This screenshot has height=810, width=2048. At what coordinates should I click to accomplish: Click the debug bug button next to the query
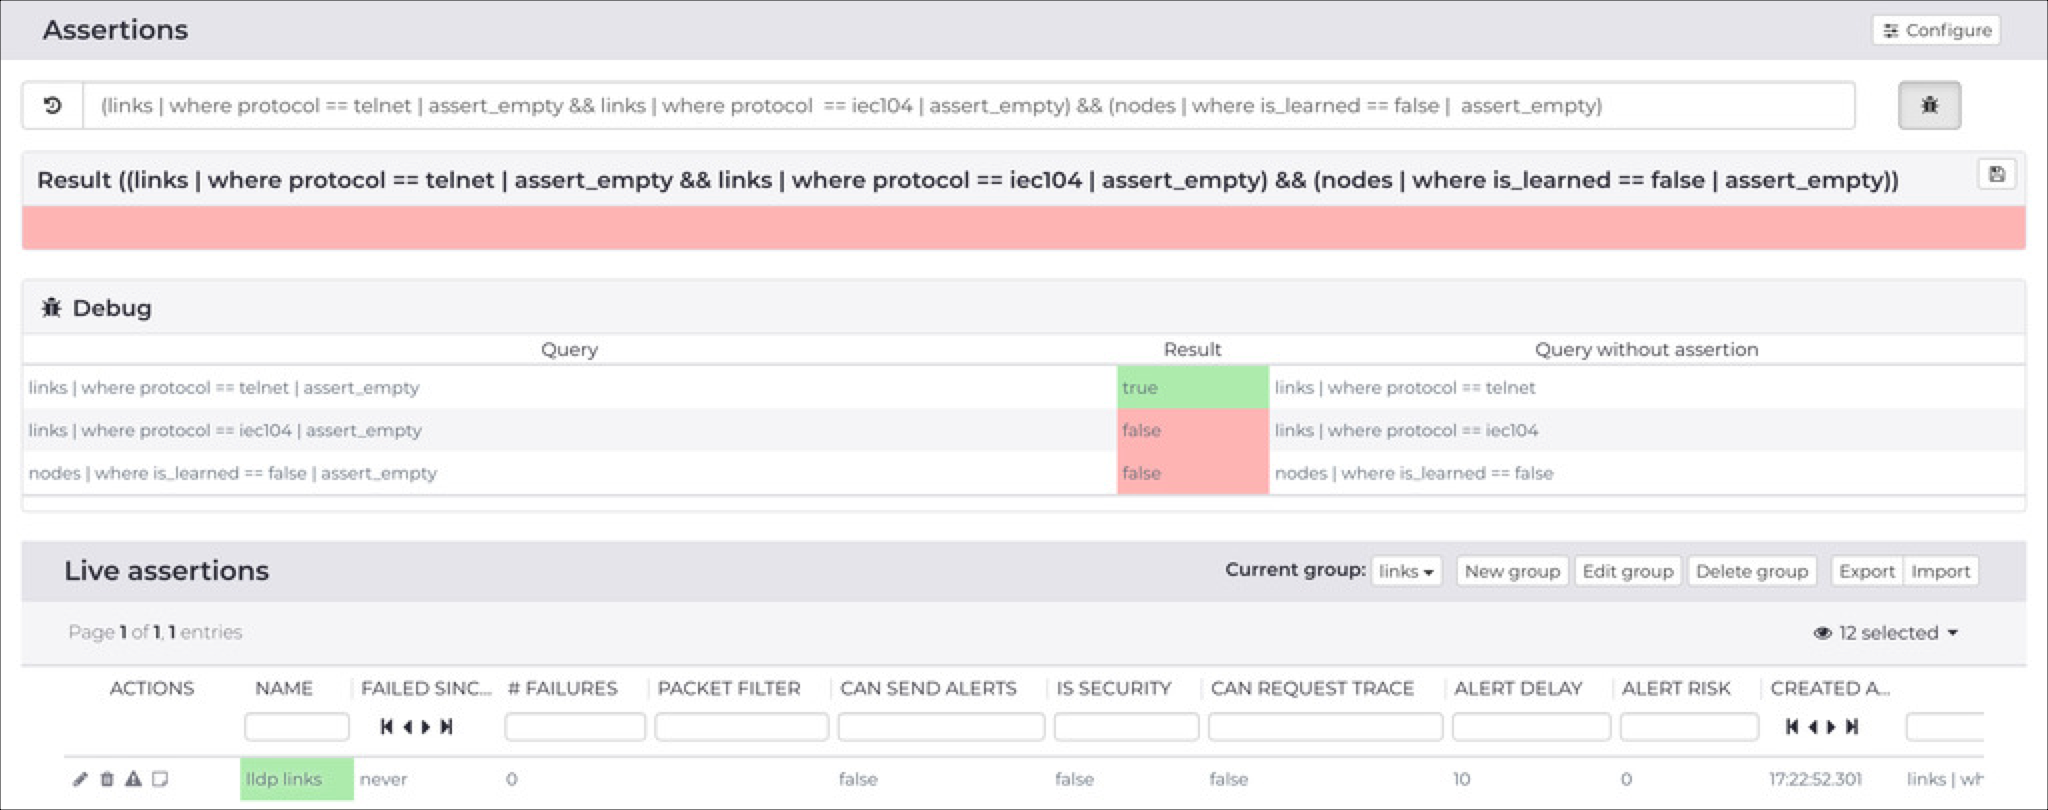(x=1929, y=105)
